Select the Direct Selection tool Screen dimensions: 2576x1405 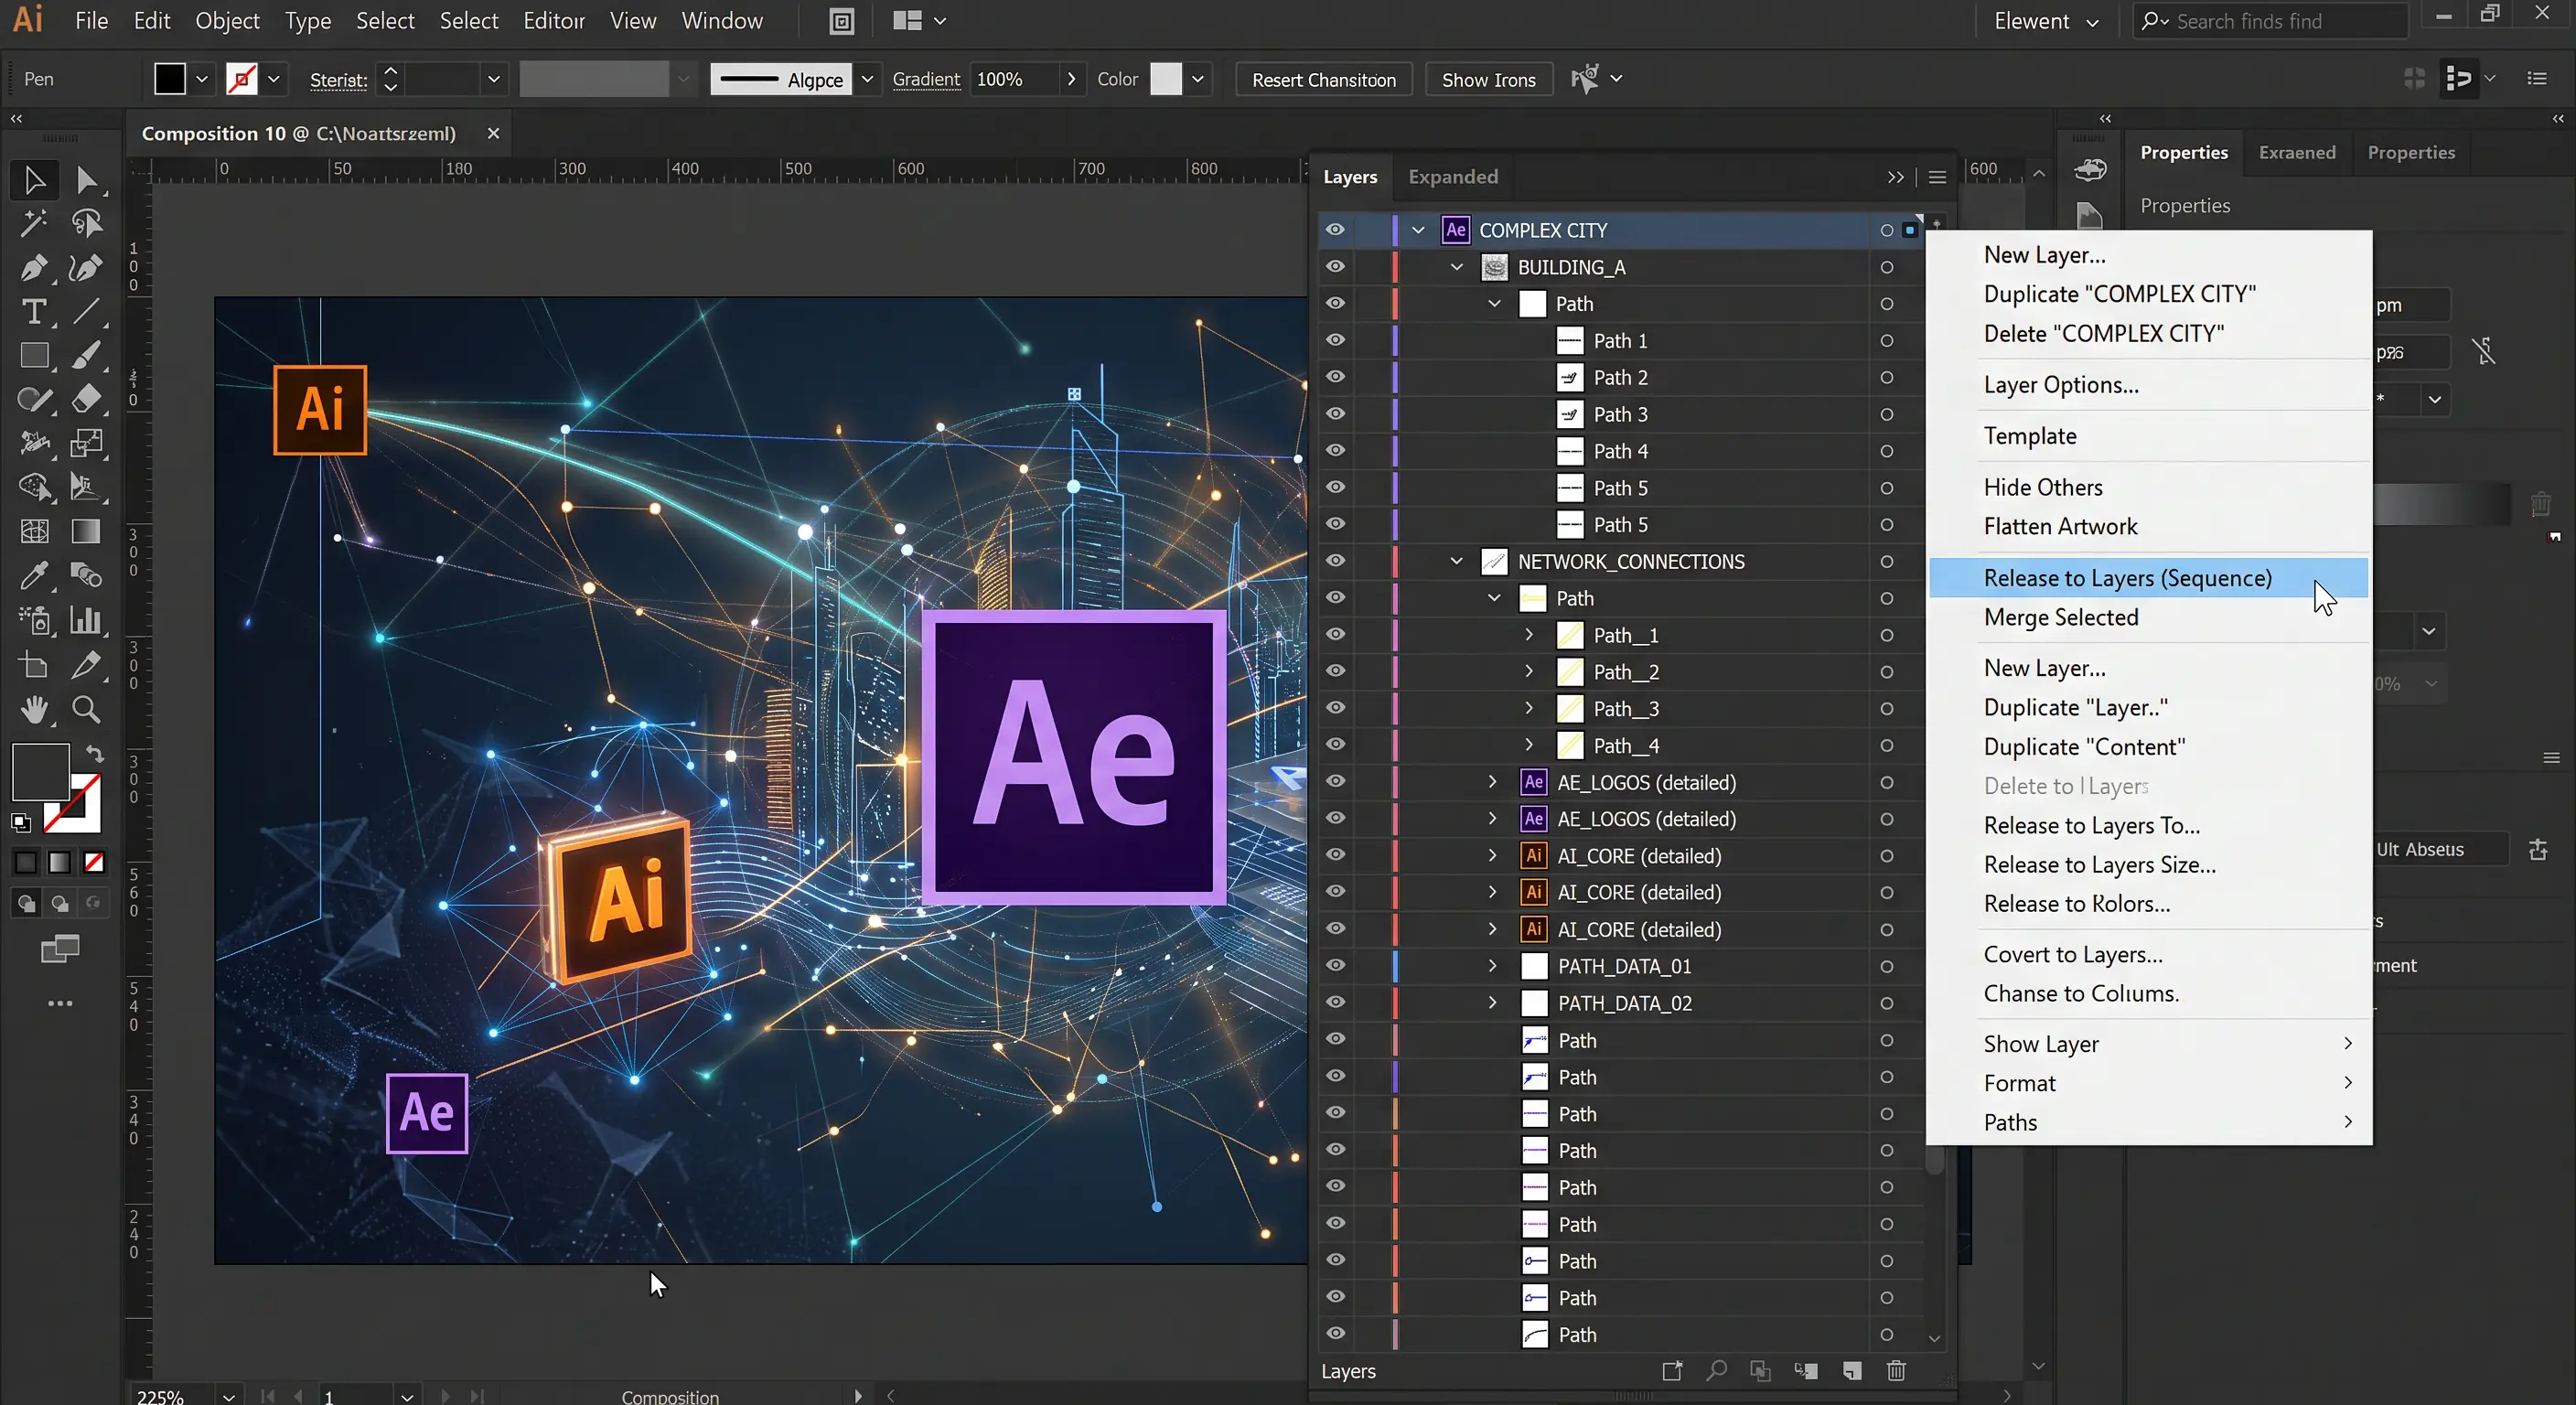[x=86, y=180]
